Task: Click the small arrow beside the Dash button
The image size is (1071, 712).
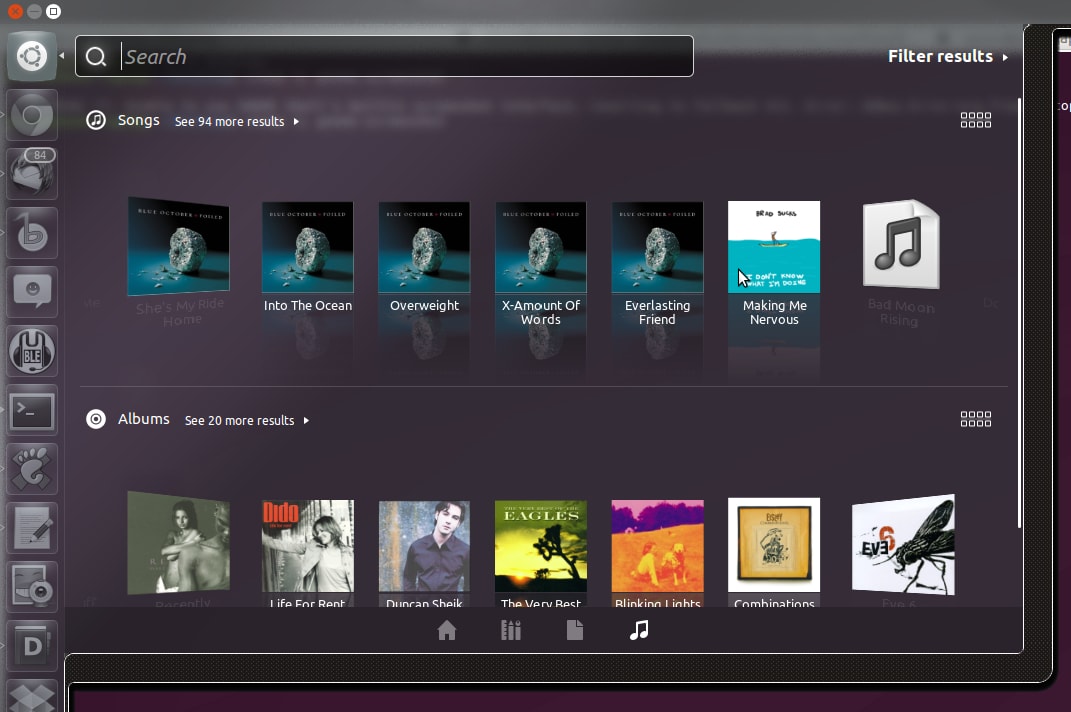Action: (61, 56)
